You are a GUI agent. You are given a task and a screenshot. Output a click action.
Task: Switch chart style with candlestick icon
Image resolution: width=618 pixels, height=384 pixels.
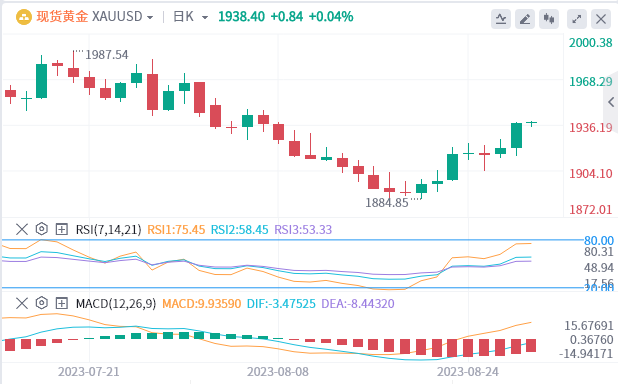[549, 19]
